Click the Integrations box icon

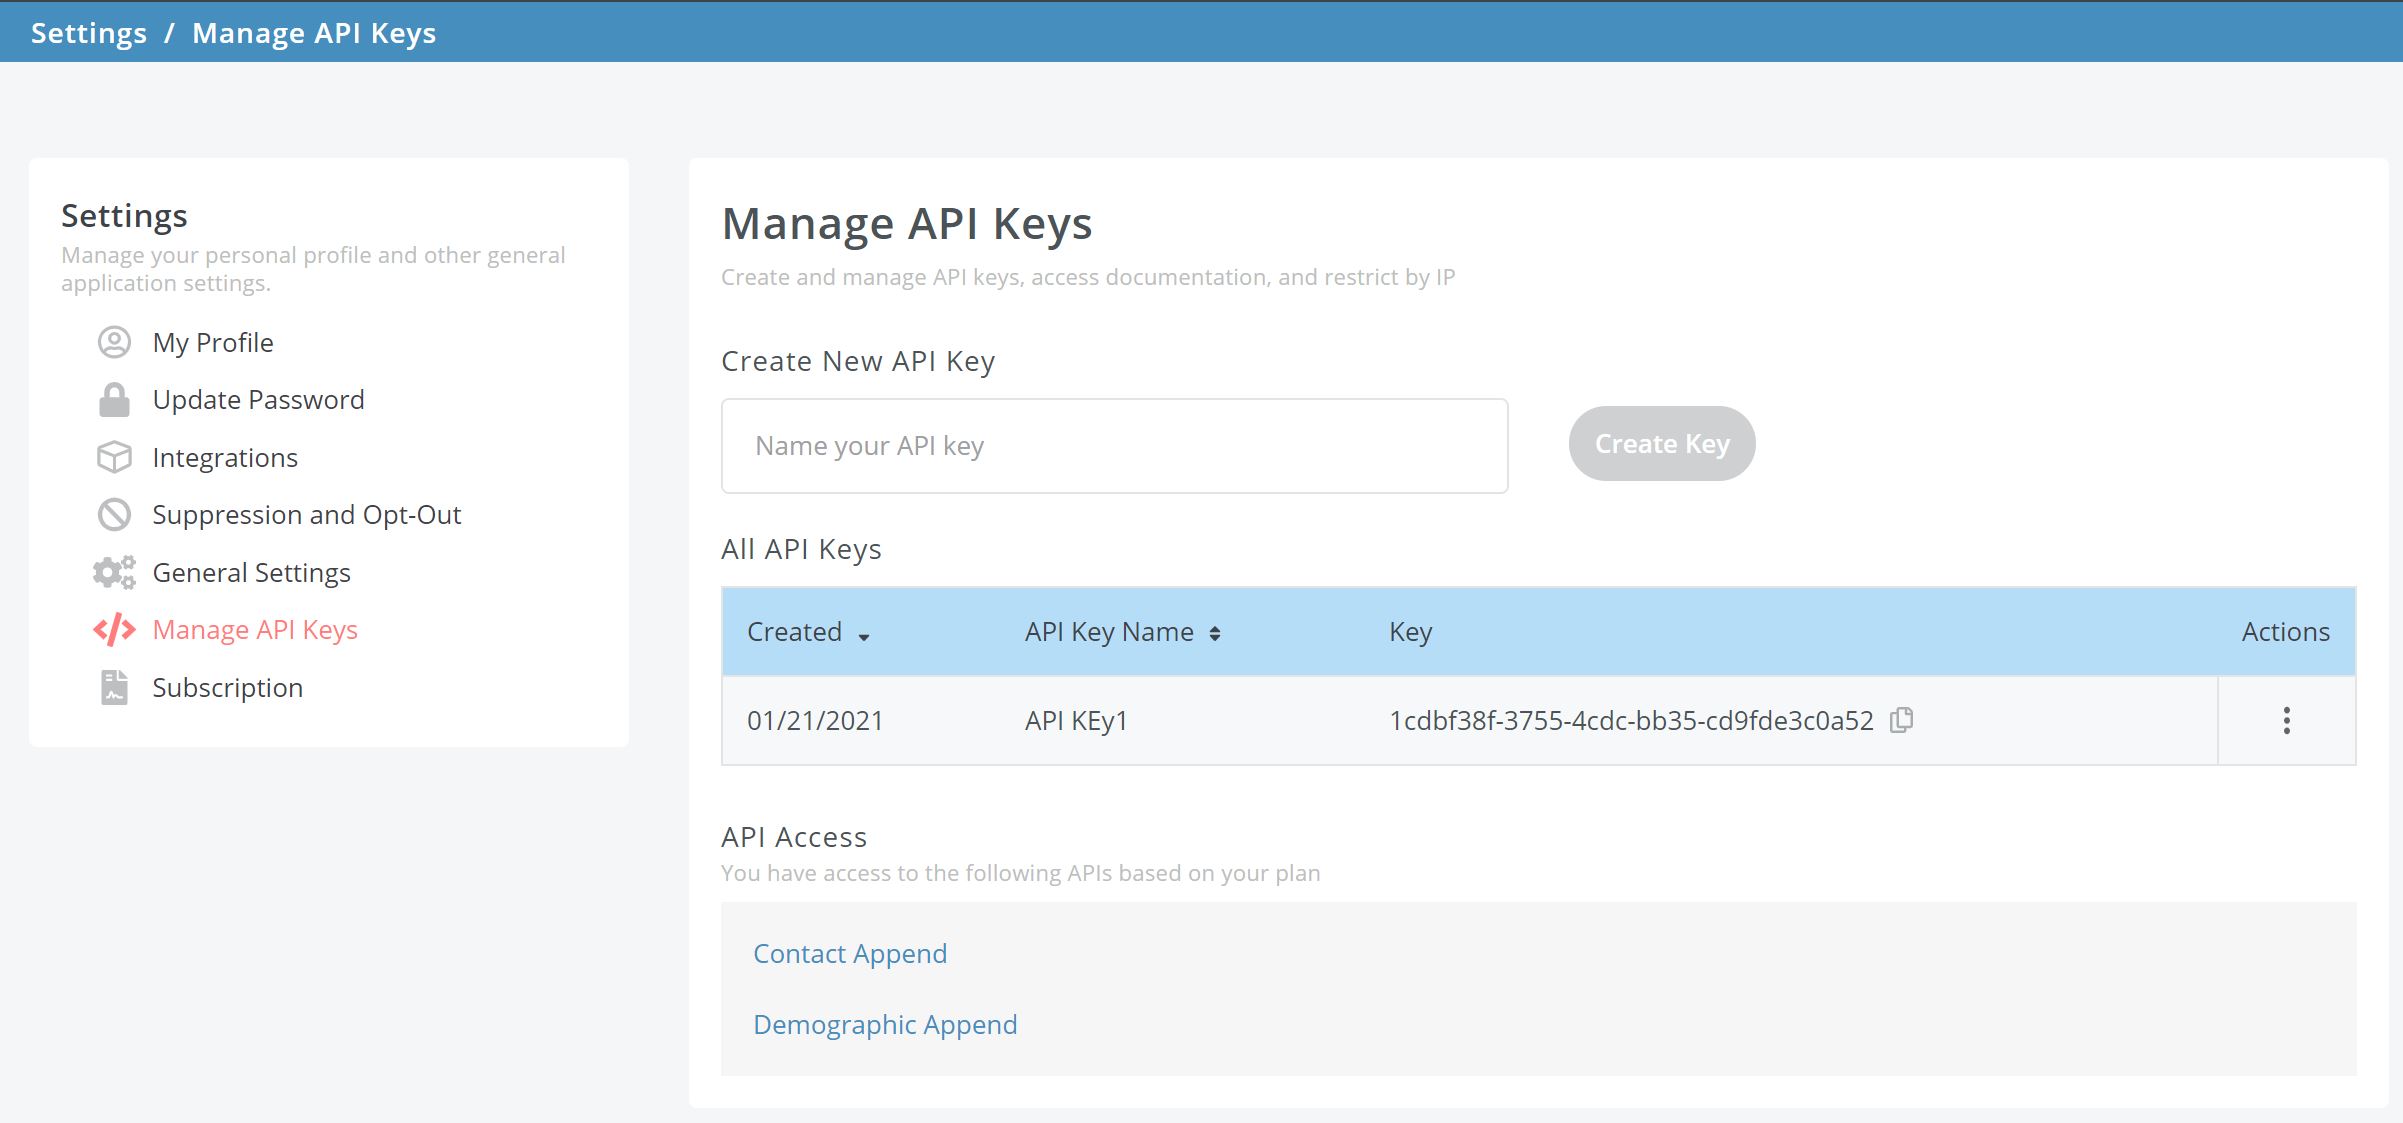[114, 457]
